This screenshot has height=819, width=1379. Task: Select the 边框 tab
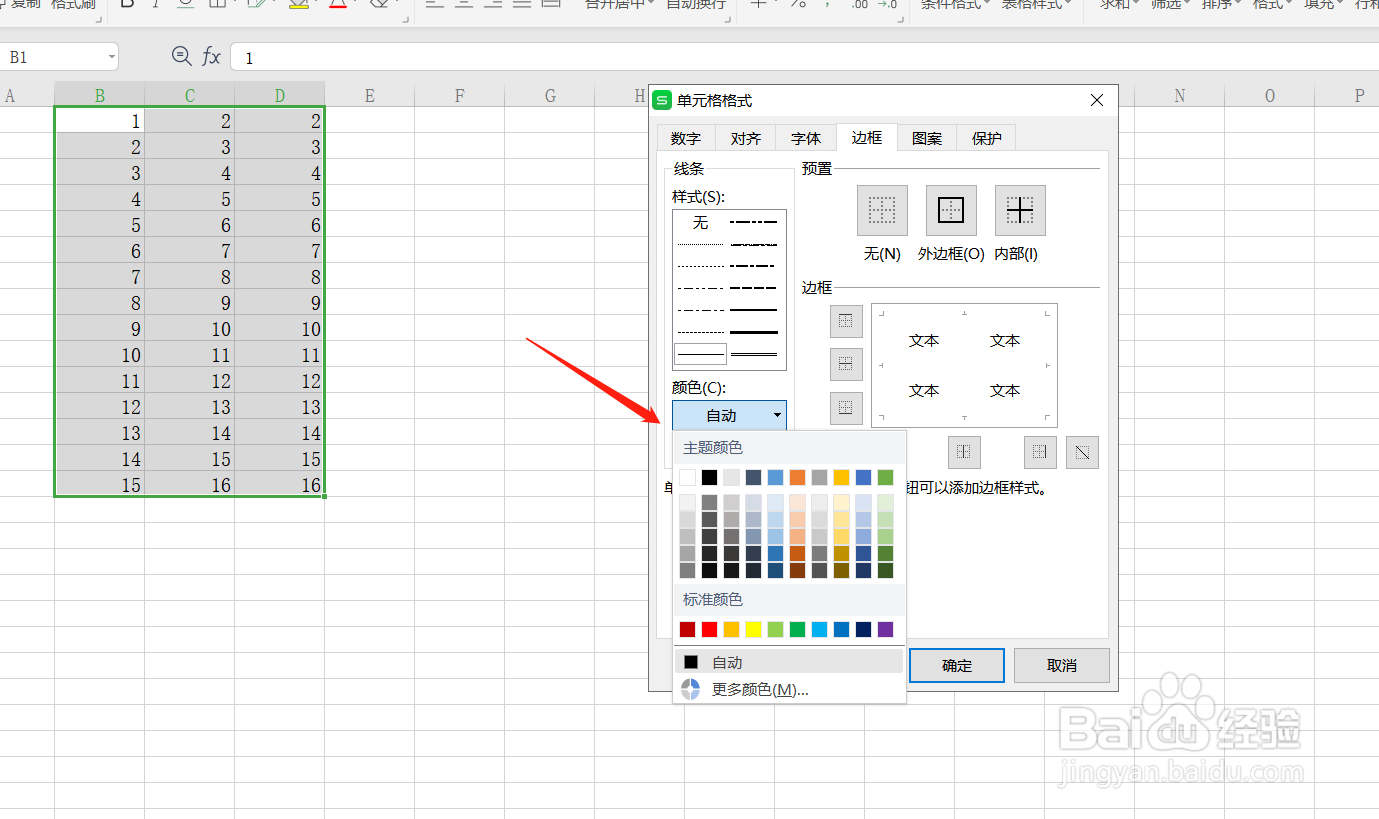867,137
